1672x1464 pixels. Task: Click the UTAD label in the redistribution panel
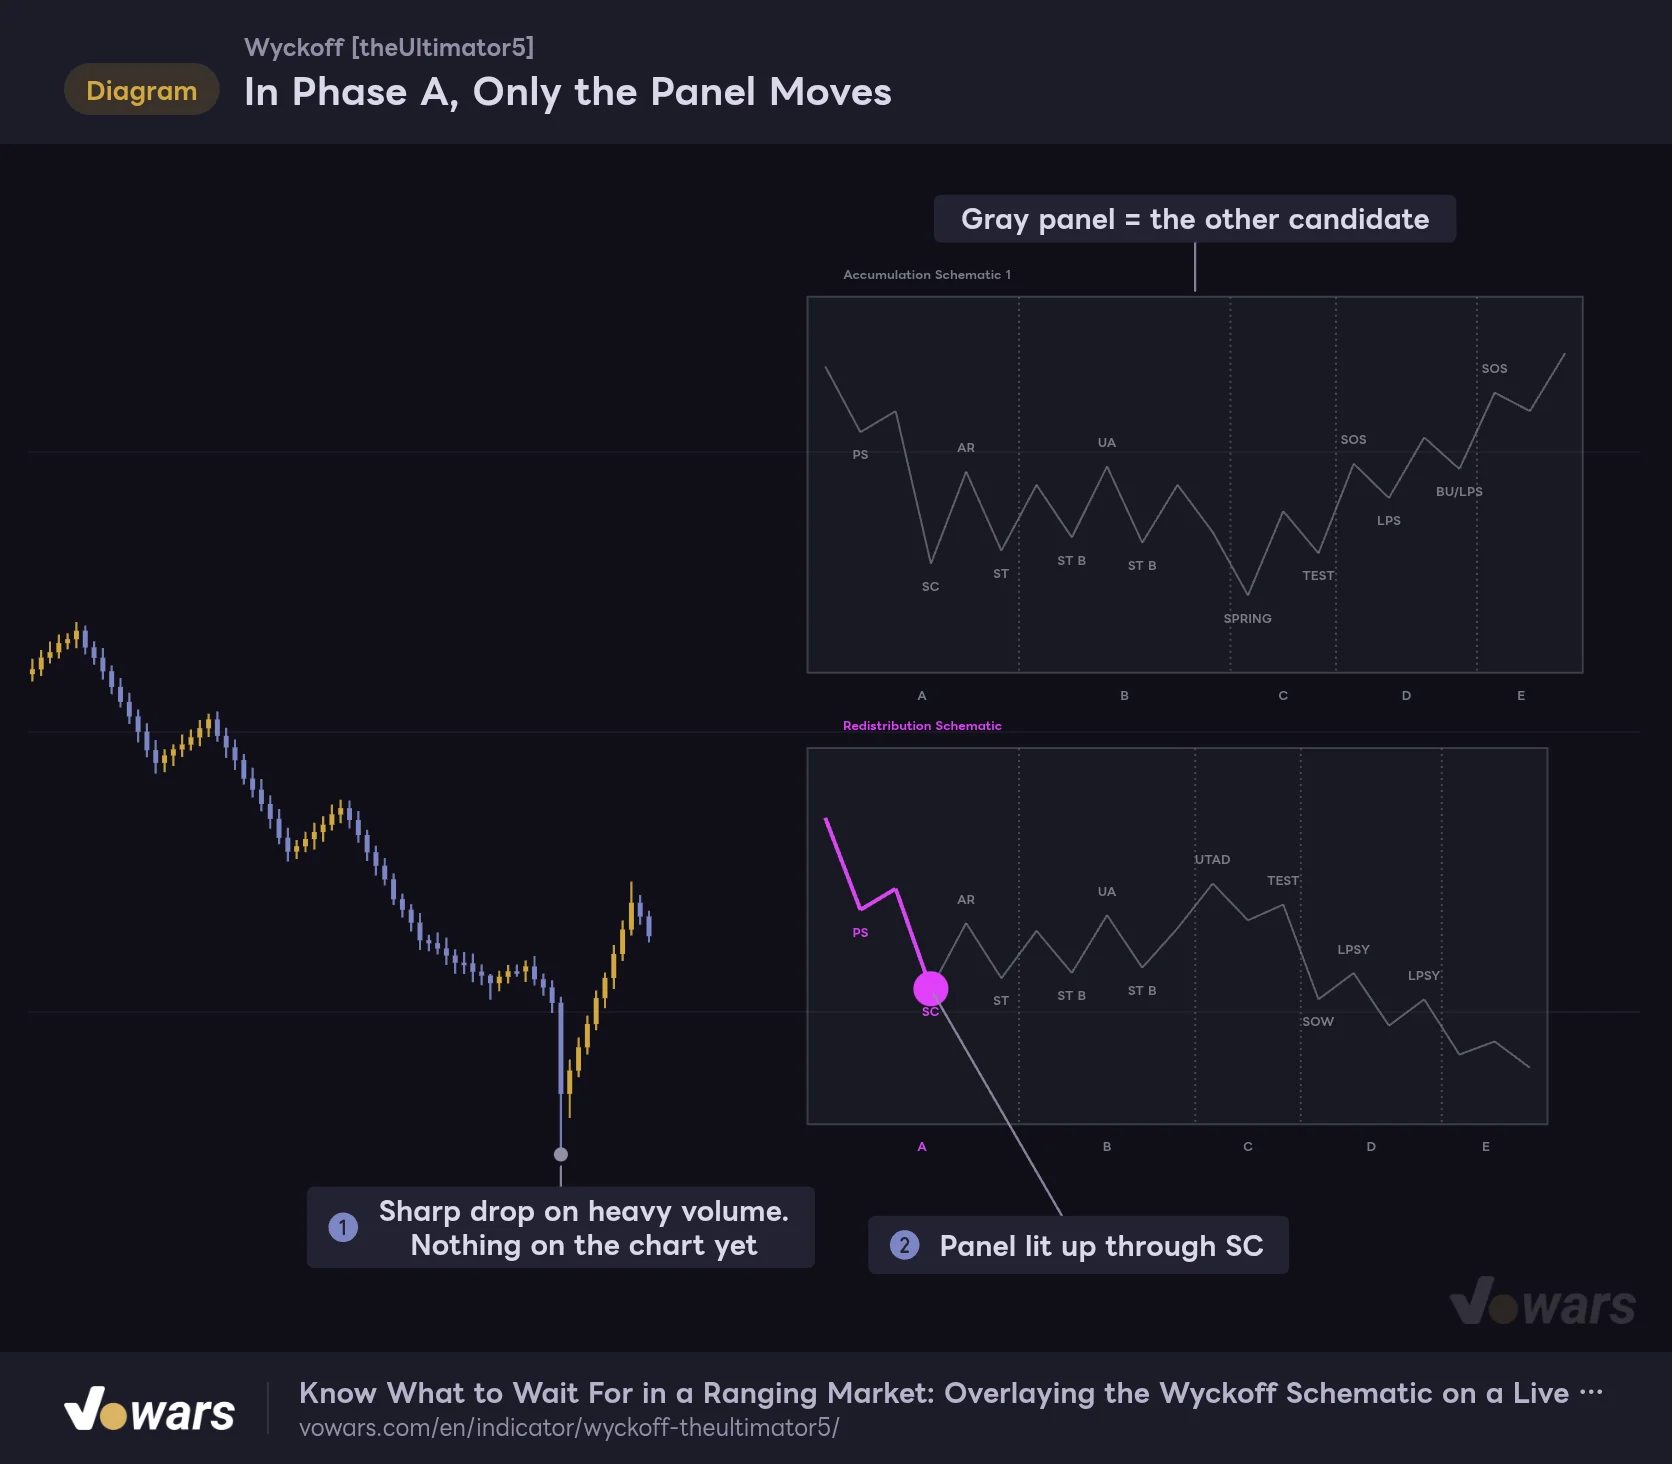[x=1212, y=859]
